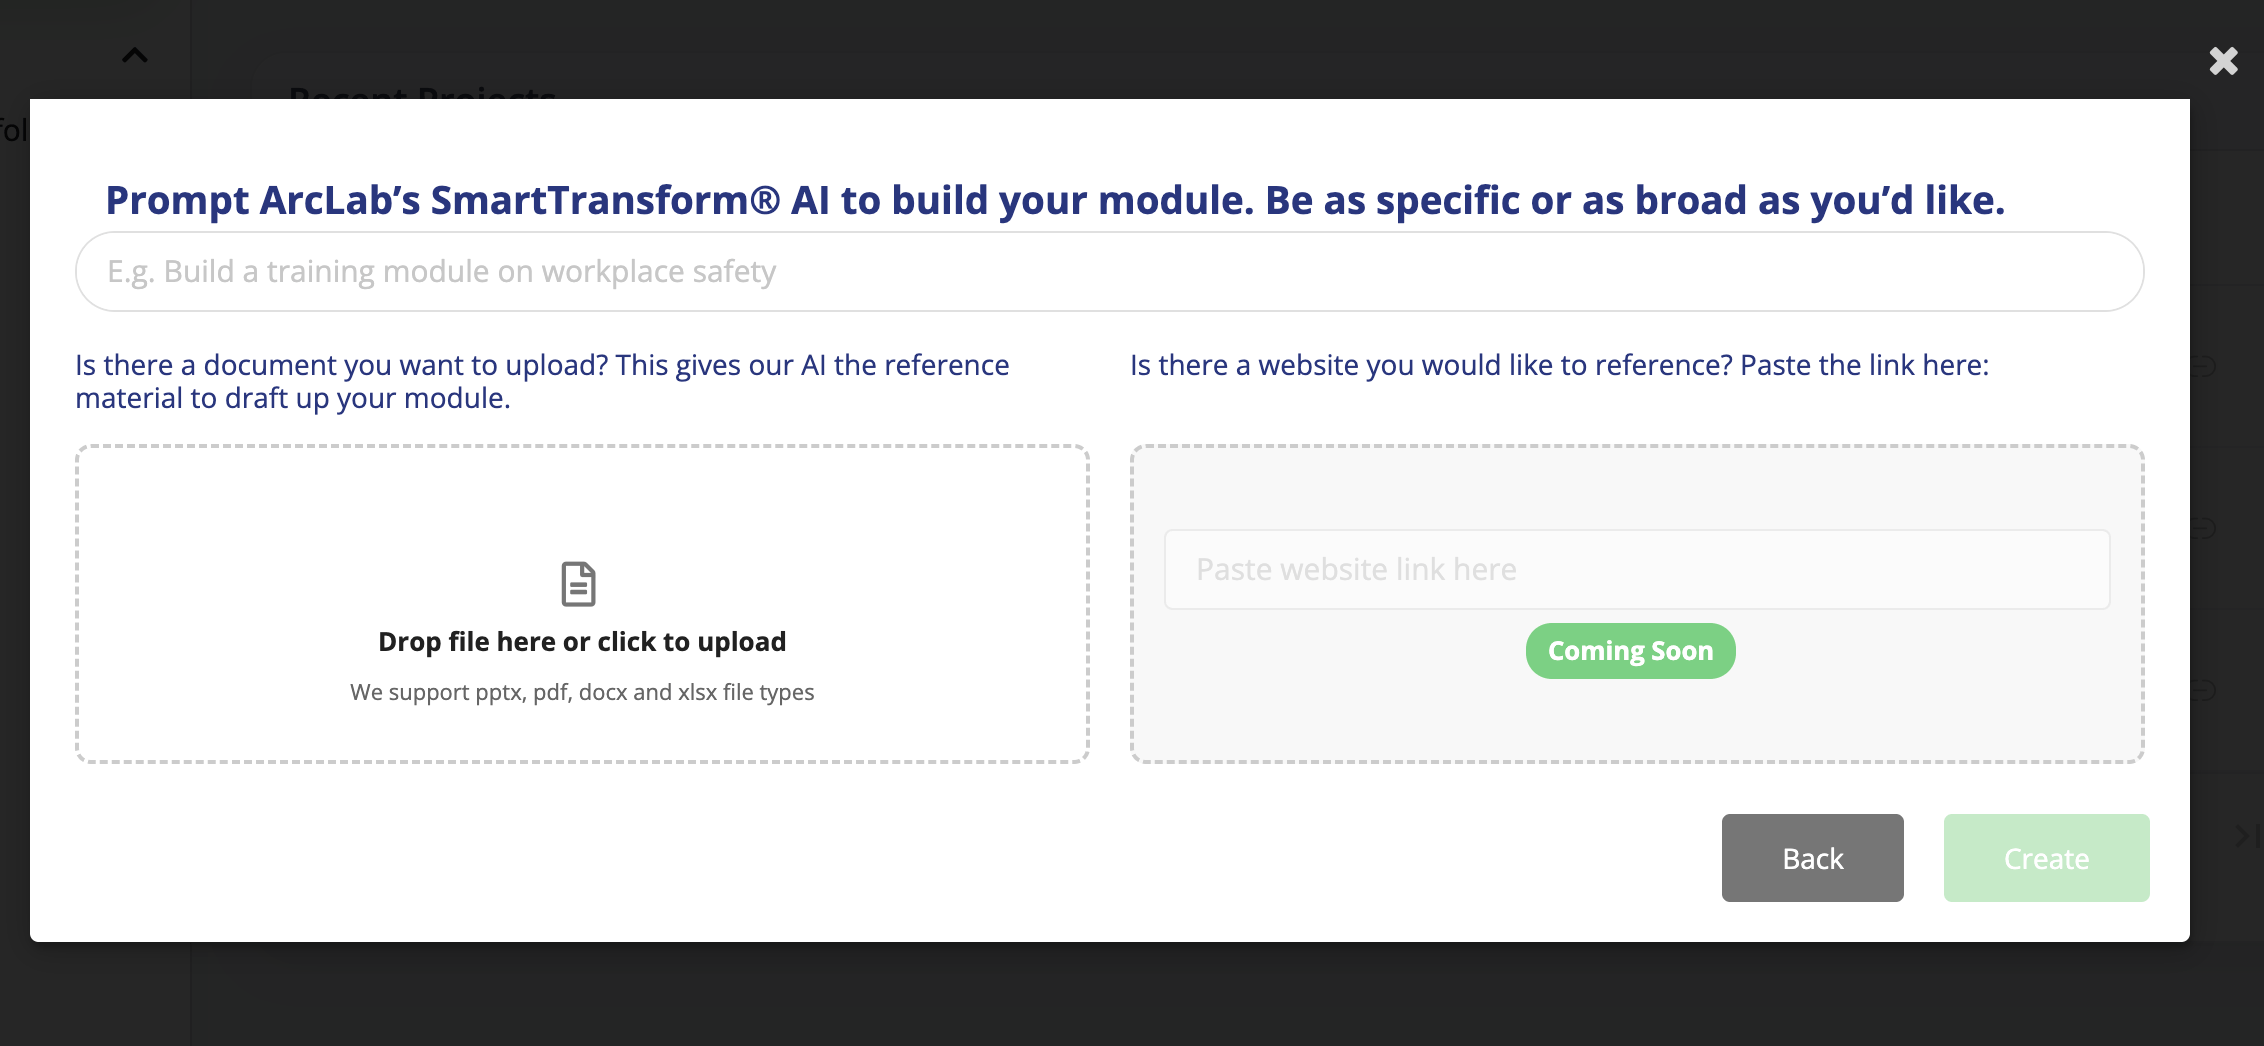The image size is (2264, 1046).
Task: Click the green Coming Soon badge
Action: (1630, 651)
